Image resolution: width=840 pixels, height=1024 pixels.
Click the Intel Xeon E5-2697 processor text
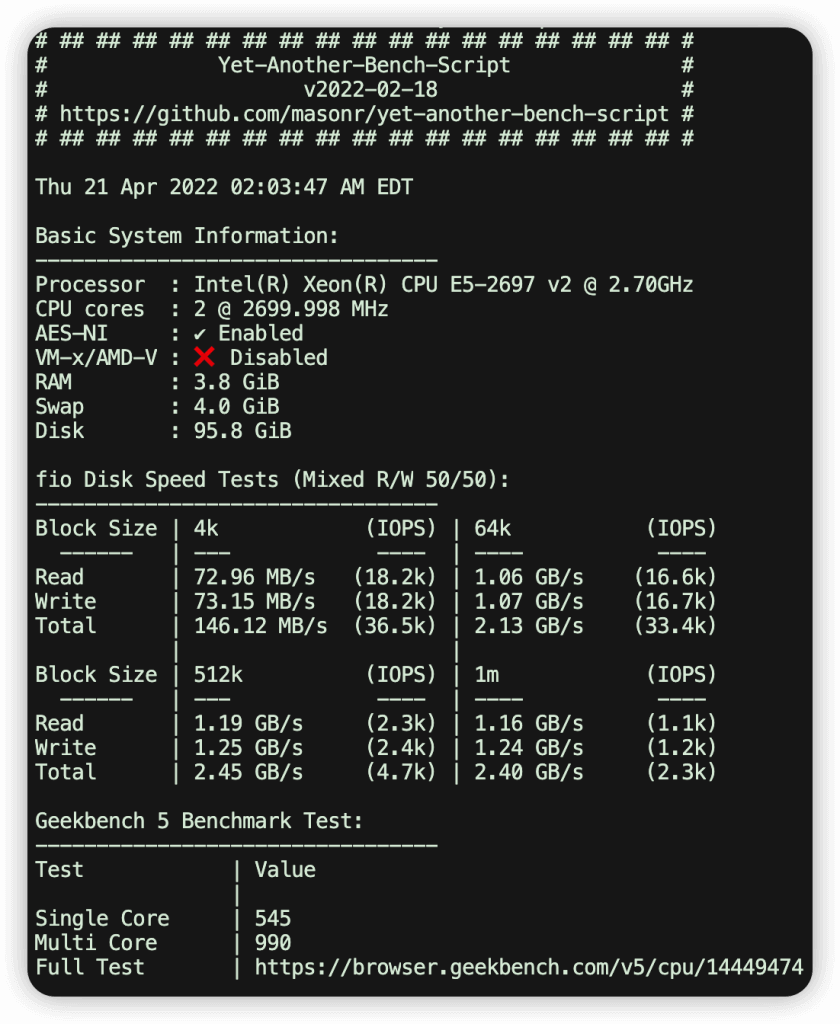point(443,285)
